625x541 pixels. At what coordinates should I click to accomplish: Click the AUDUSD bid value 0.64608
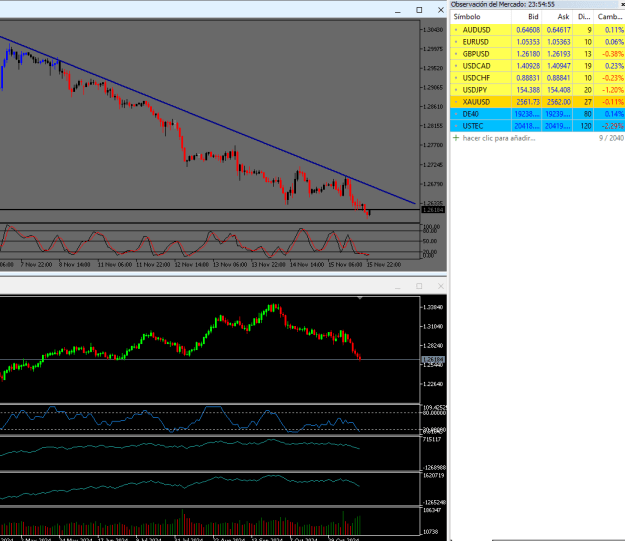(x=528, y=30)
